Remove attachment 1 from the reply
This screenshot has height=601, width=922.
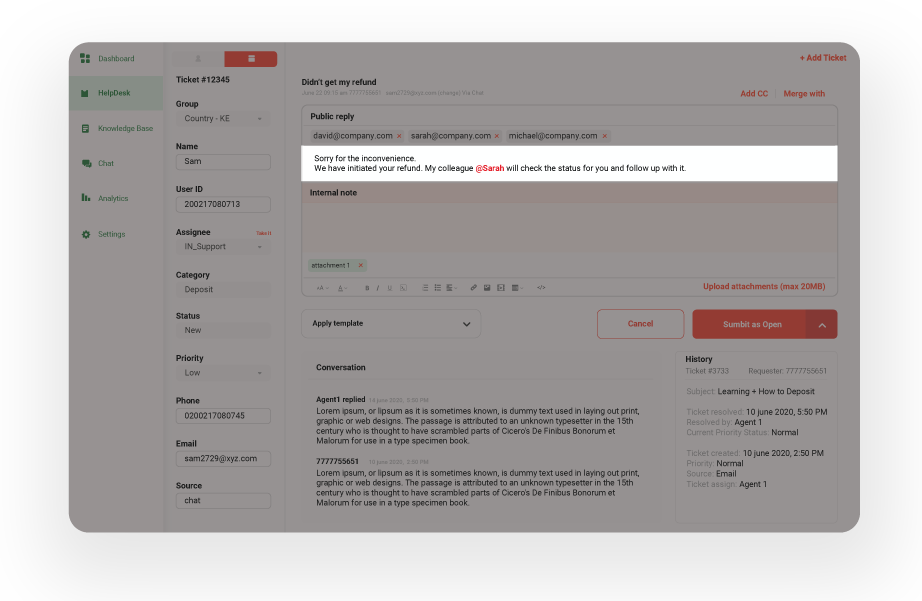pyautogui.click(x=361, y=266)
